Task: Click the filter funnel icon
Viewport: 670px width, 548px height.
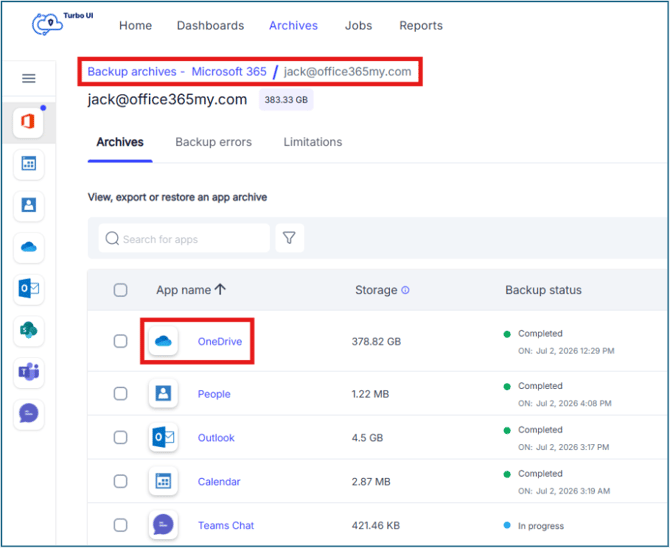Action: [289, 238]
